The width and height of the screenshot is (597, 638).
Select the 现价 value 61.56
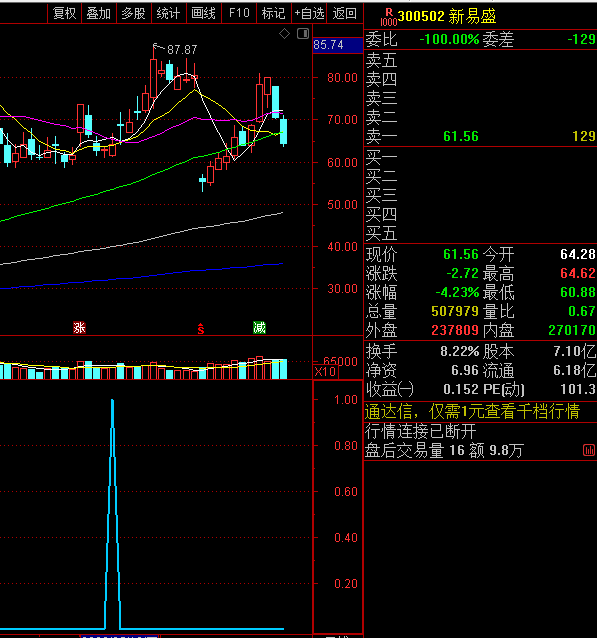click(461, 254)
